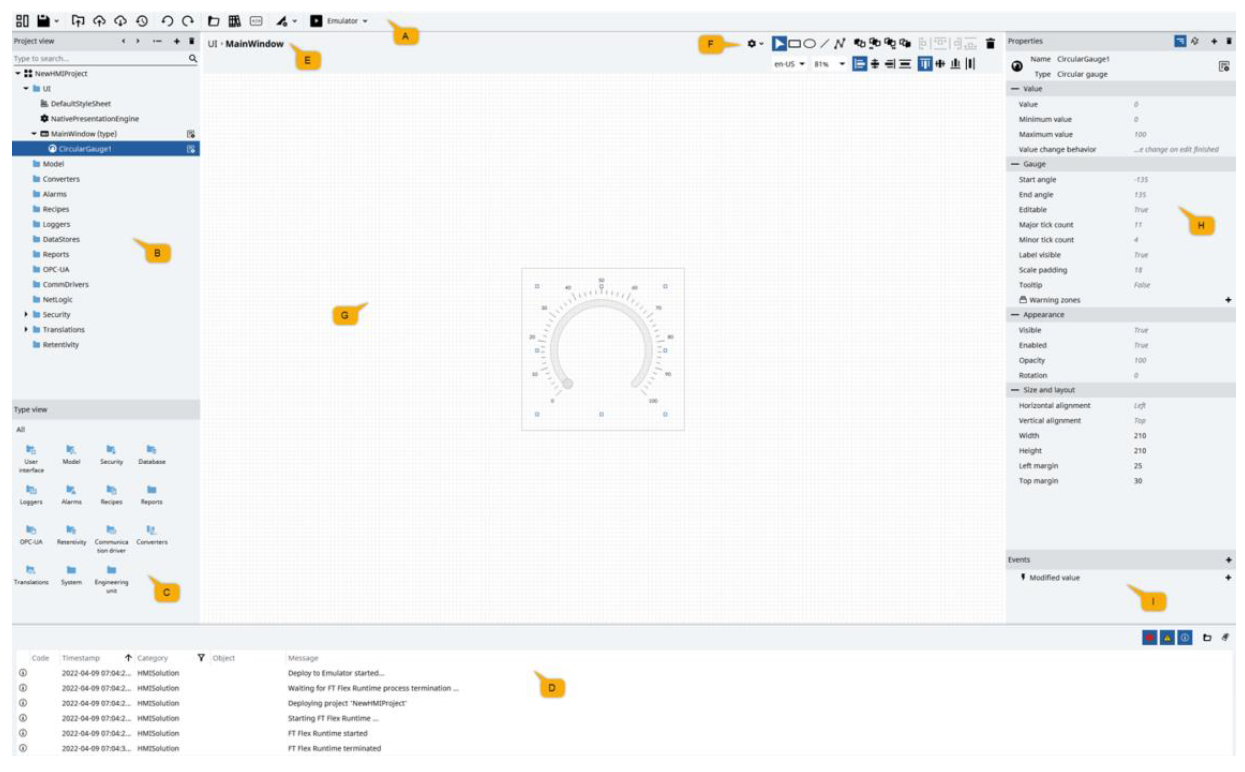1245x772 pixels.
Task: Select the Ellipse drawing tool
Action: (811, 43)
